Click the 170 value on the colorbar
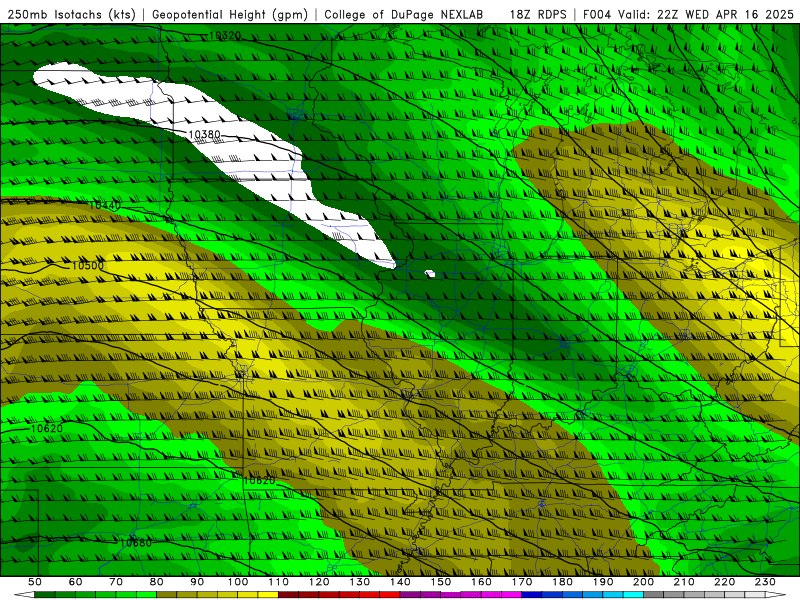The image size is (800, 600). (x=522, y=582)
